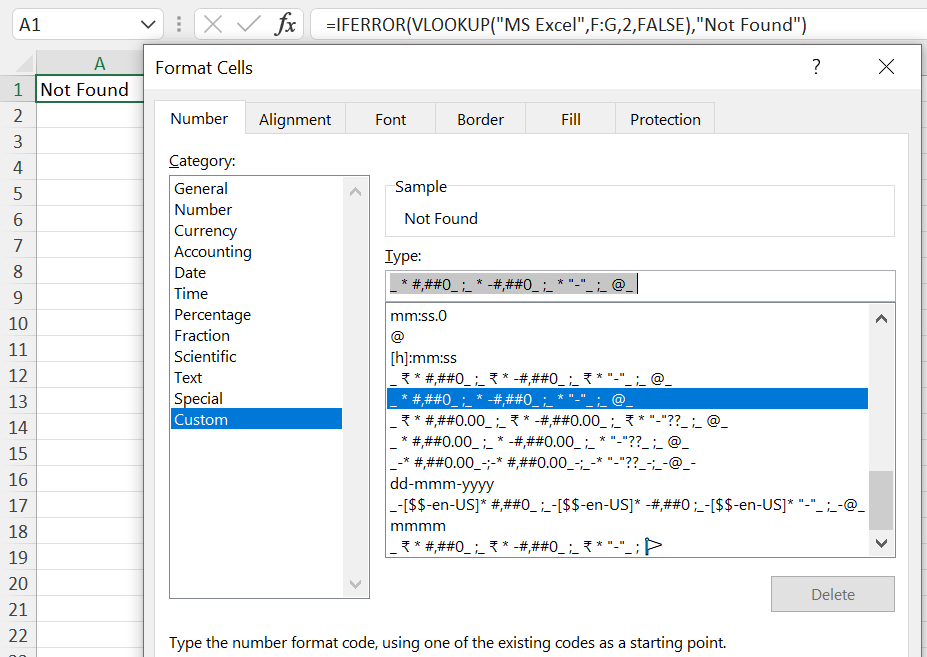Viewport: 927px width, 657px height.
Task: Click the Category list scroll up arrow
Action: point(355,192)
